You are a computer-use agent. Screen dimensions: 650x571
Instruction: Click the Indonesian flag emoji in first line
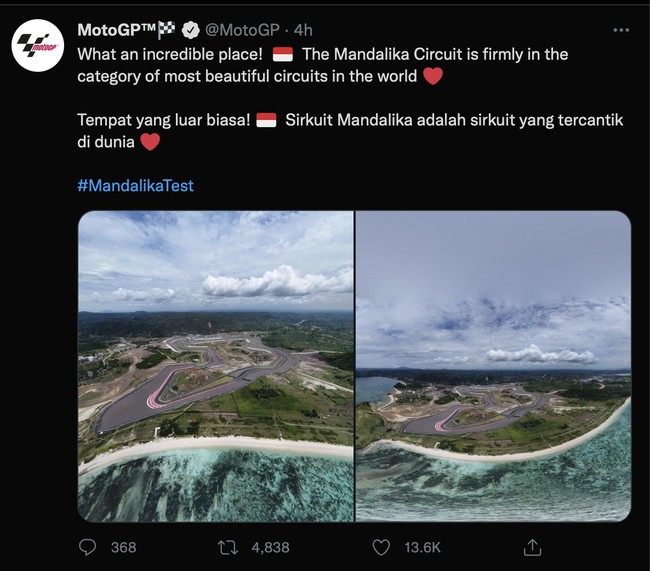[x=282, y=54]
